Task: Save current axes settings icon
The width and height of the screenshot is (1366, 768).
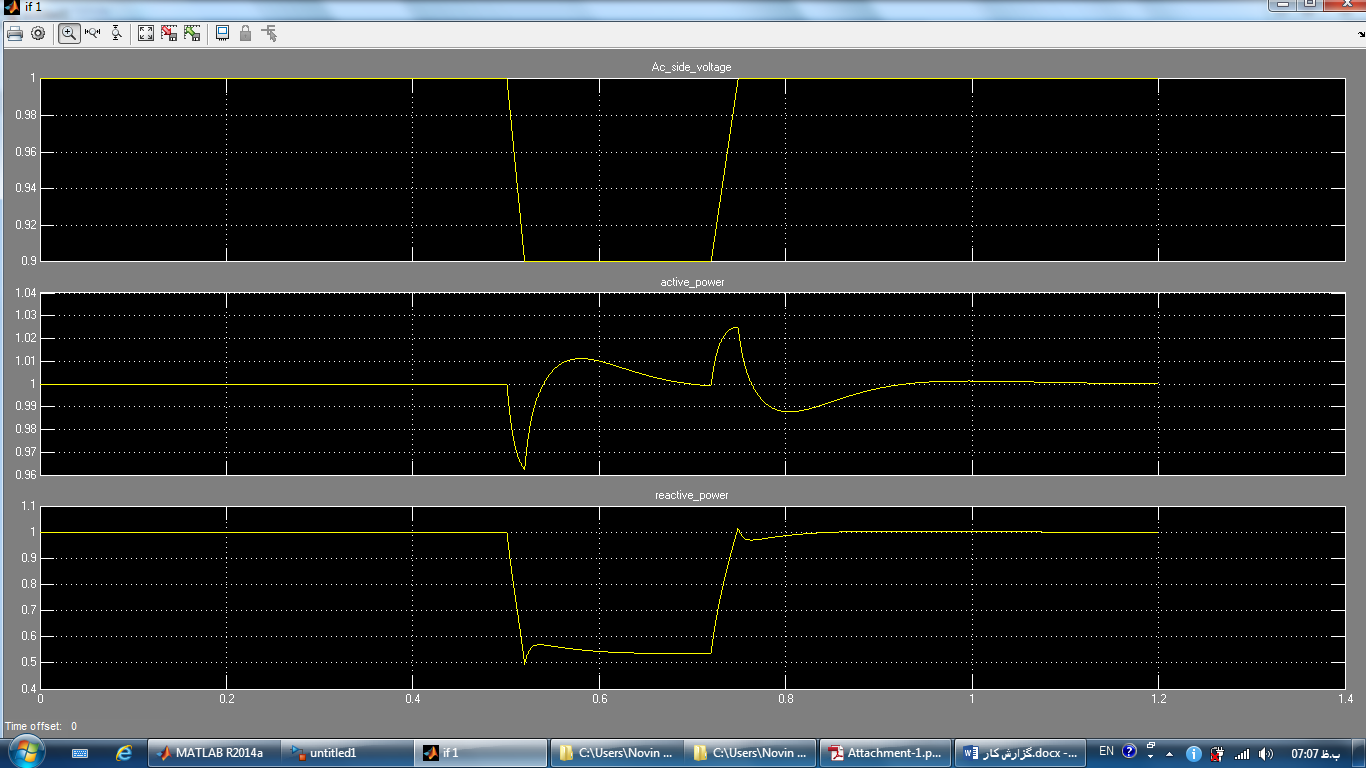Action: pos(169,33)
